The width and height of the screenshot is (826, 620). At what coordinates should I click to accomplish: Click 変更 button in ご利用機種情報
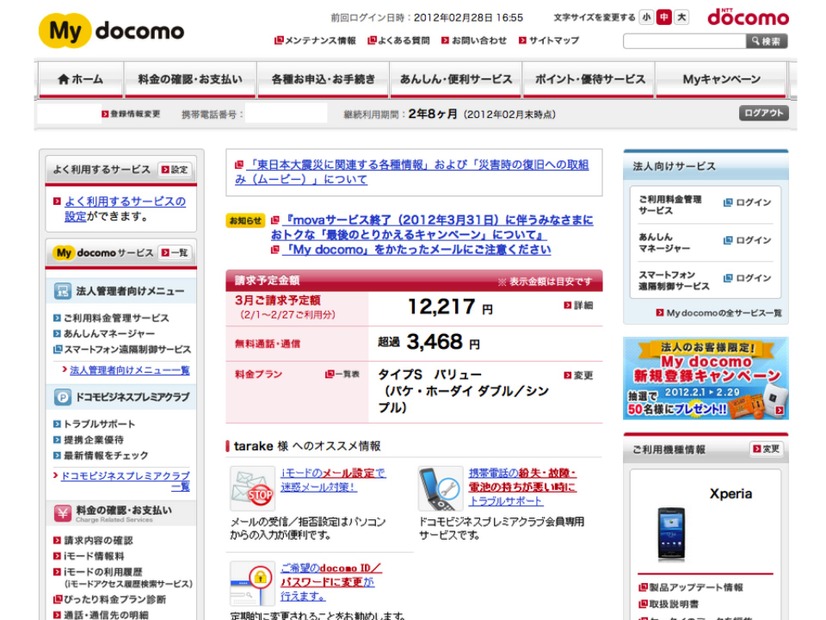coord(766,449)
